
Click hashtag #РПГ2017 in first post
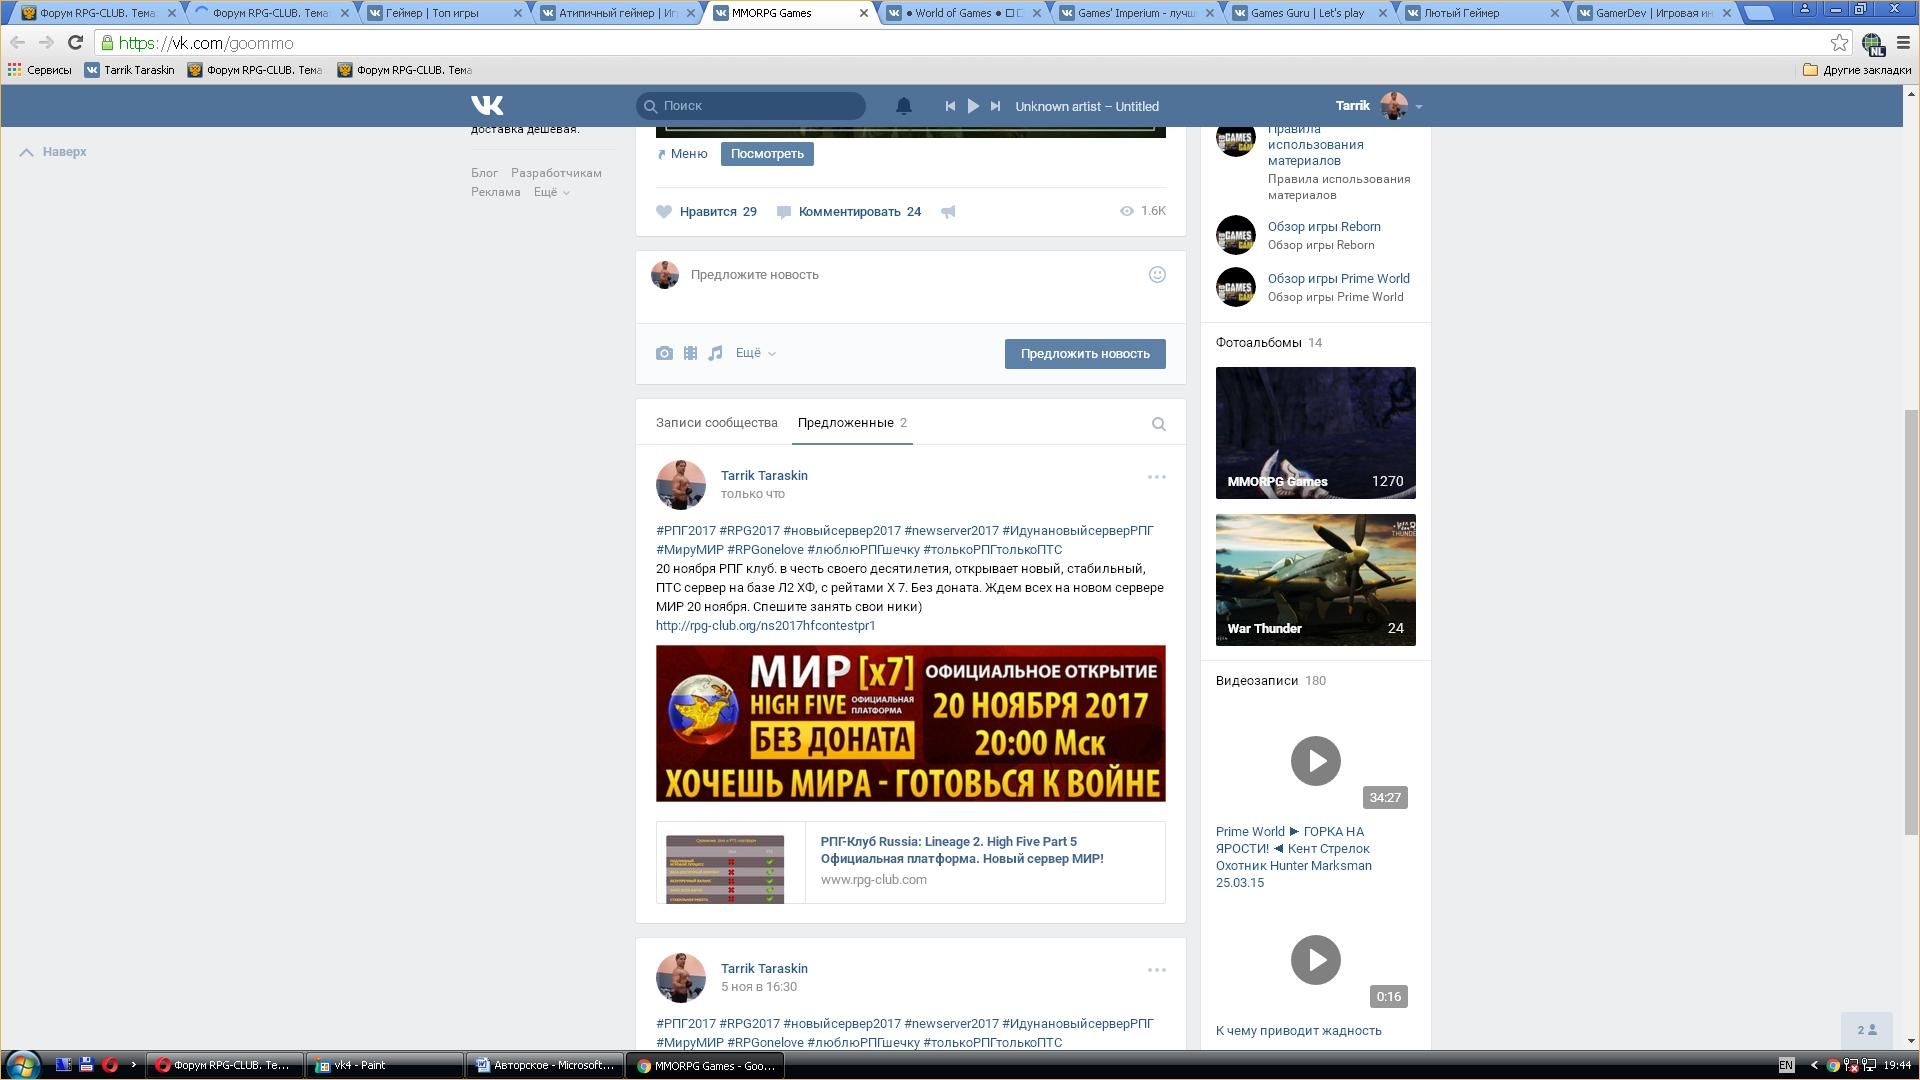click(686, 531)
